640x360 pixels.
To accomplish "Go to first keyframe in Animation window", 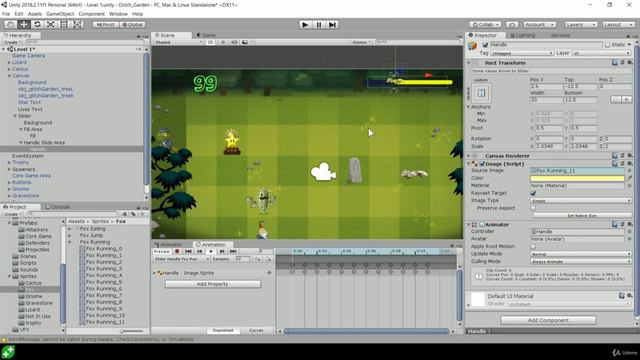I will pos(188,251).
